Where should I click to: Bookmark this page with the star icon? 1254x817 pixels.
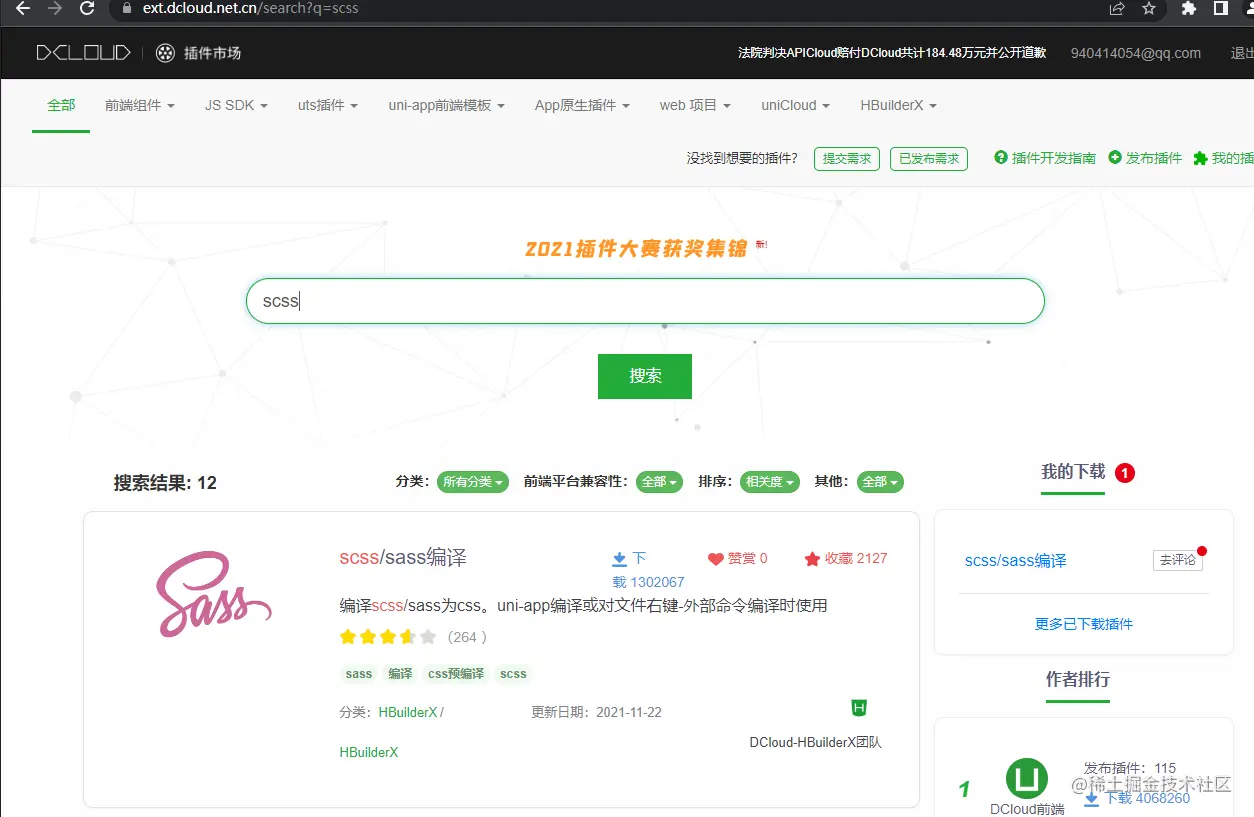pos(1149,8)
